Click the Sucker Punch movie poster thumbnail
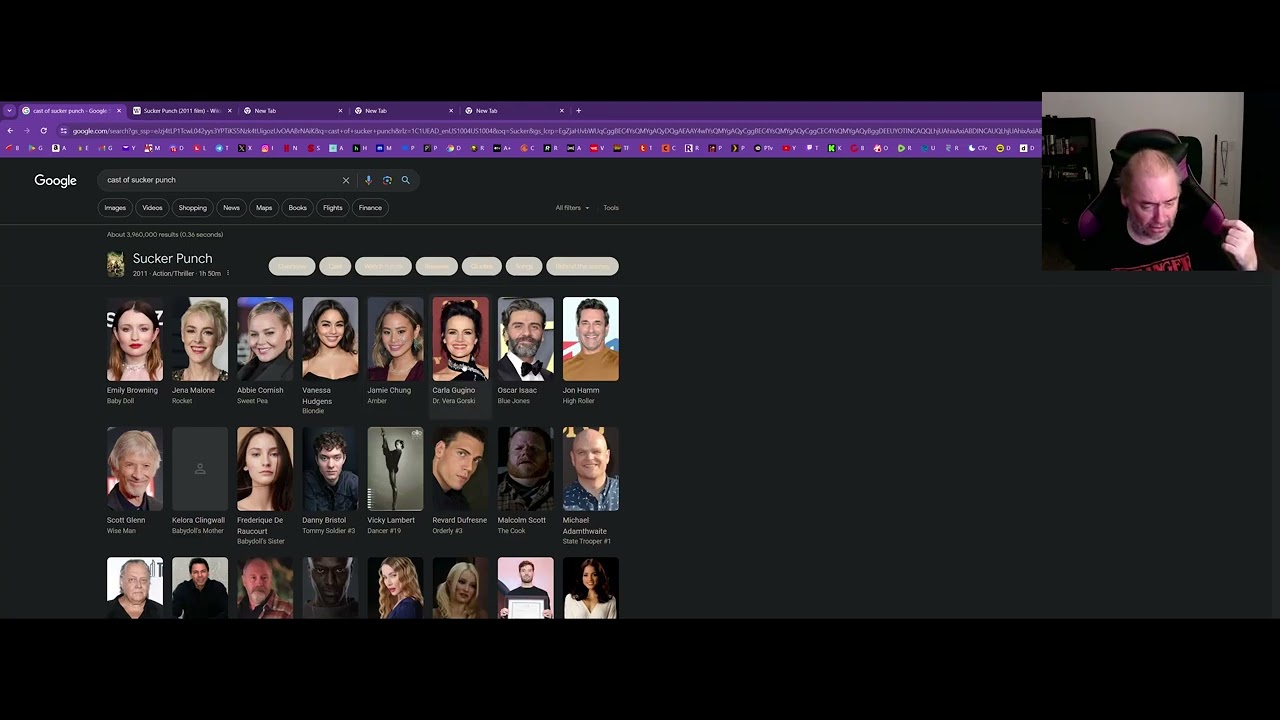The width and height of the screenshot is (1280, 720). click(116, 264)
